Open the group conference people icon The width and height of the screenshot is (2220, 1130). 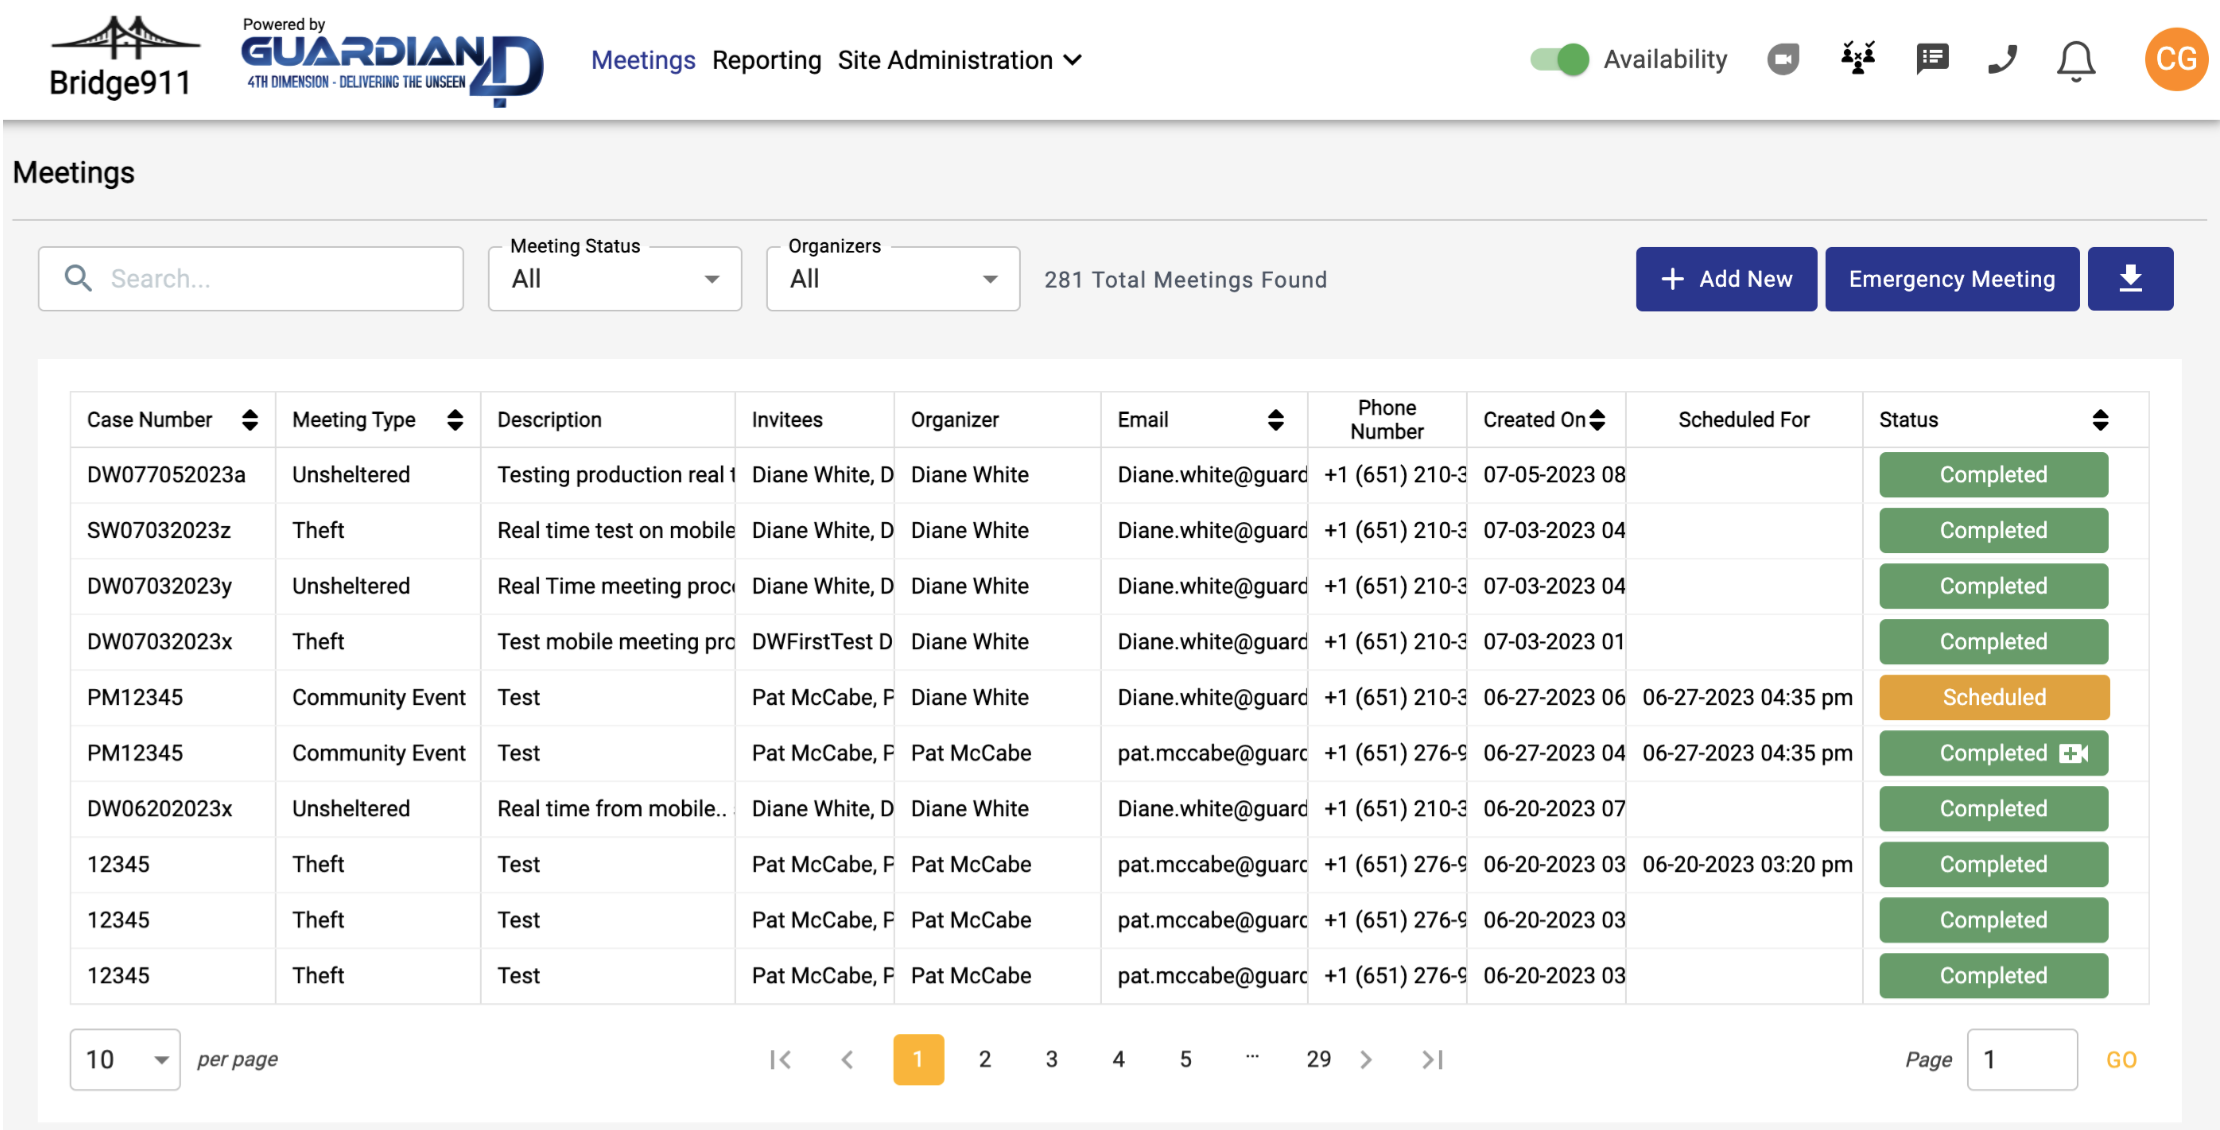[x=1857, y=59]
